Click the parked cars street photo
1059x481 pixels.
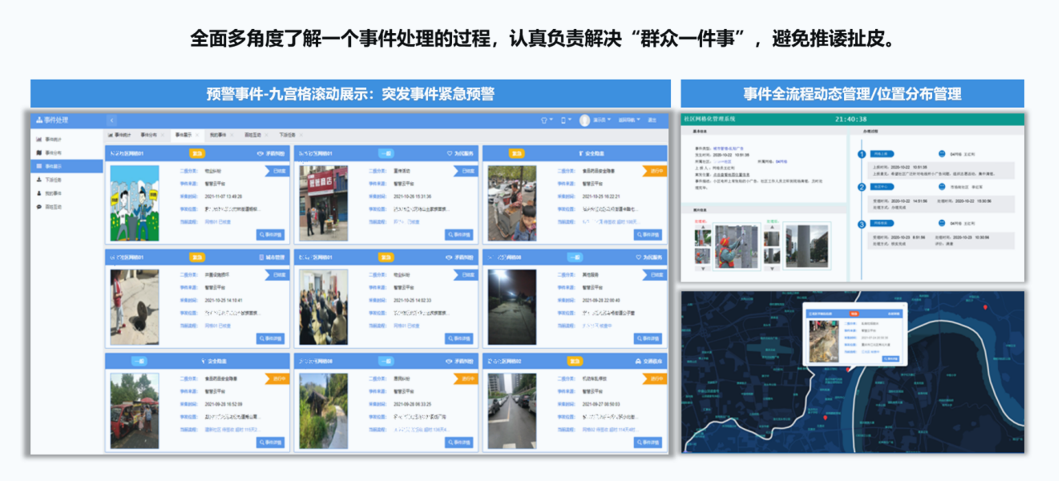click(511, 411)
